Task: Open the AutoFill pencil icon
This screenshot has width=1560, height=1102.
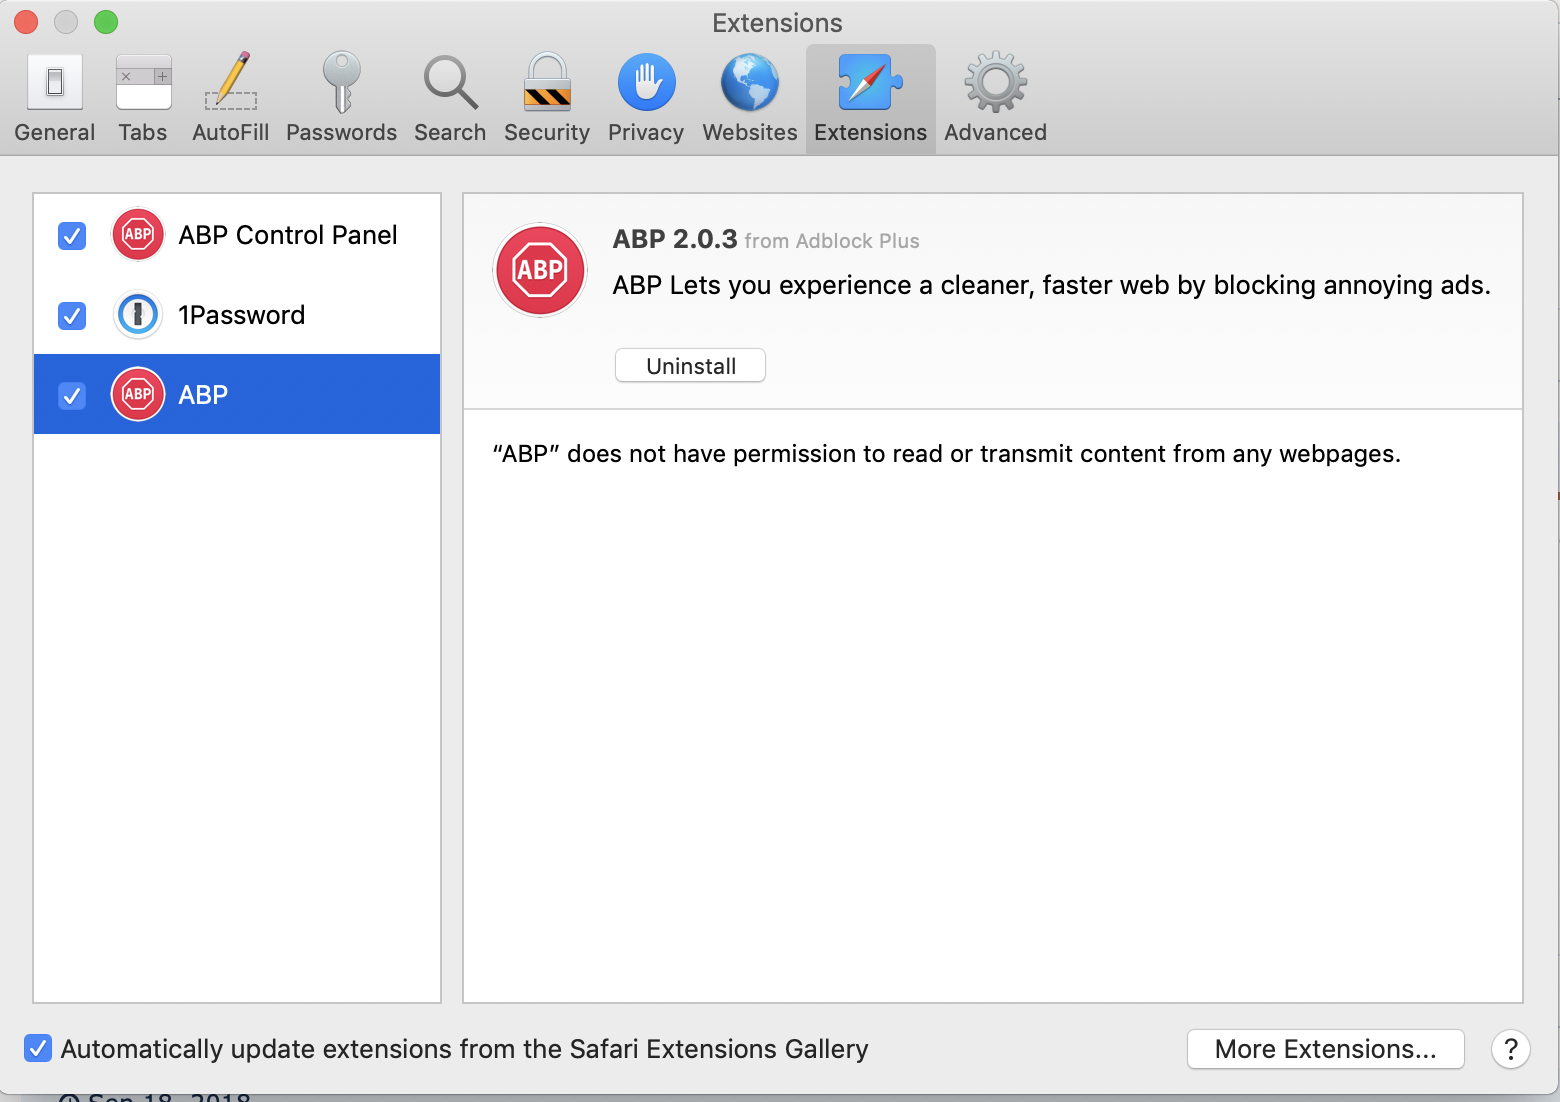Action: 231,82
